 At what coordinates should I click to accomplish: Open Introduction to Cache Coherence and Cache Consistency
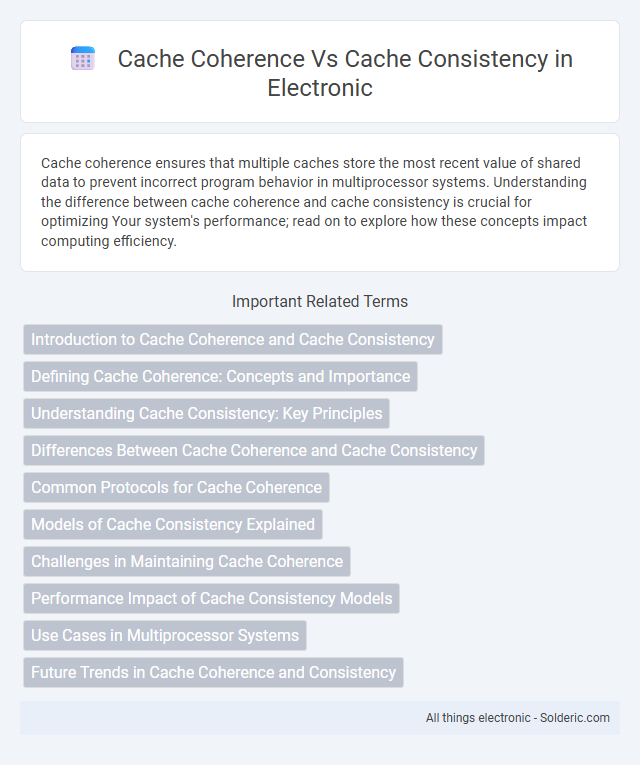tap(233, 339)
